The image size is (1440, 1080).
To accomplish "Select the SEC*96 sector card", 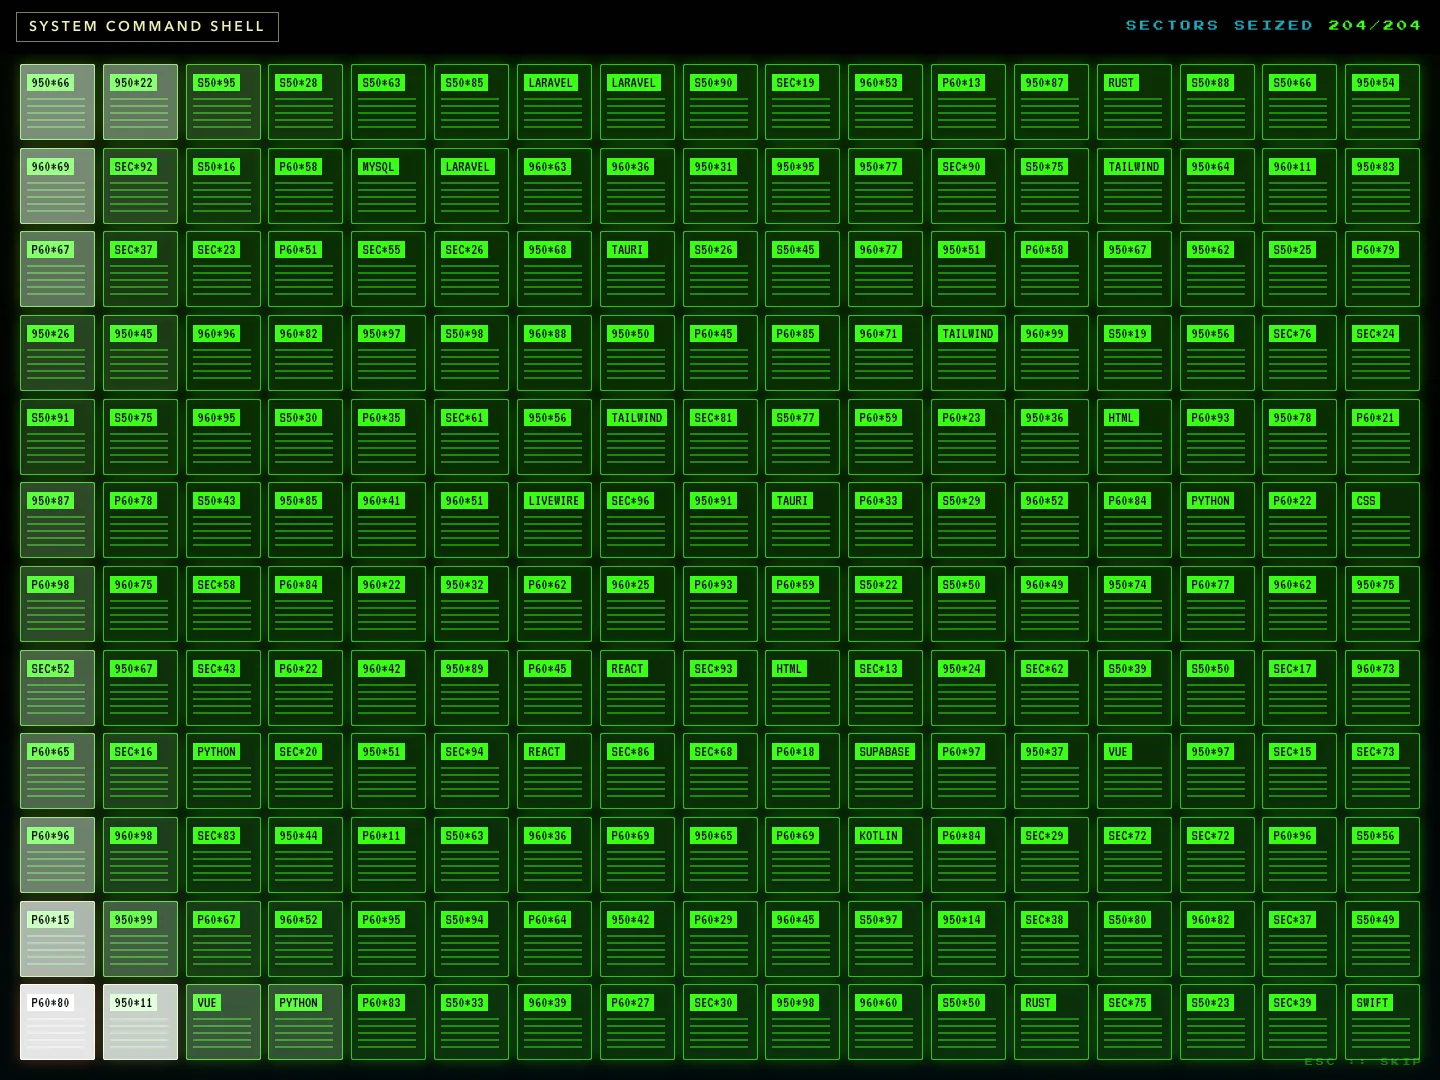I will 637,520.
